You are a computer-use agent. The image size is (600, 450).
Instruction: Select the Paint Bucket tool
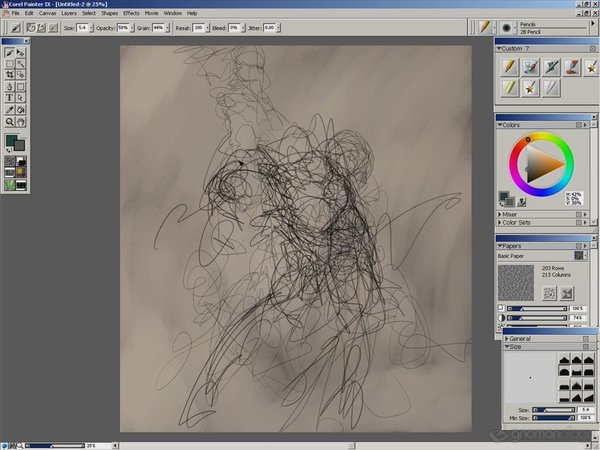tap(21, 109)
